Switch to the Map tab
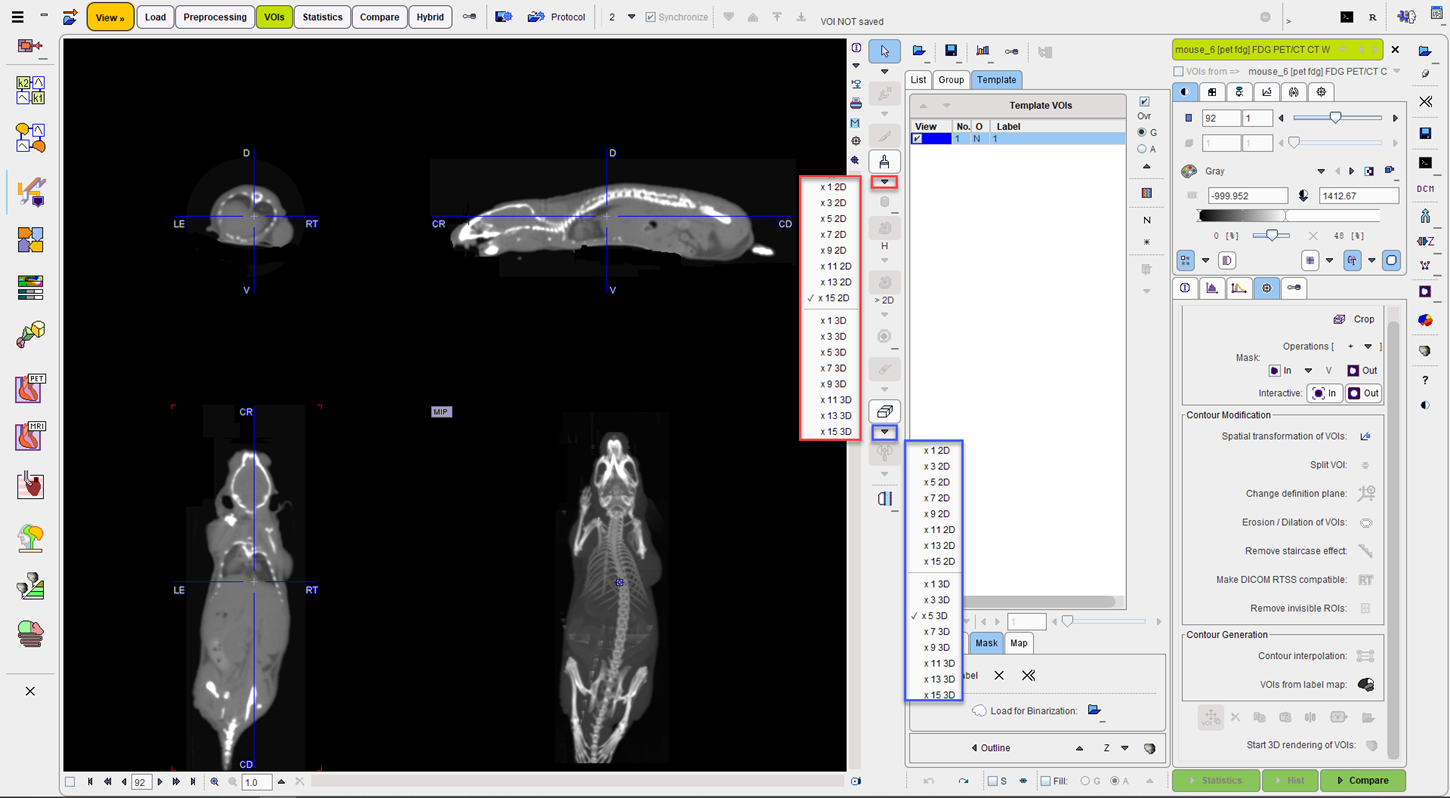This screenshot has height=798, width=1450. point(1018,643)
